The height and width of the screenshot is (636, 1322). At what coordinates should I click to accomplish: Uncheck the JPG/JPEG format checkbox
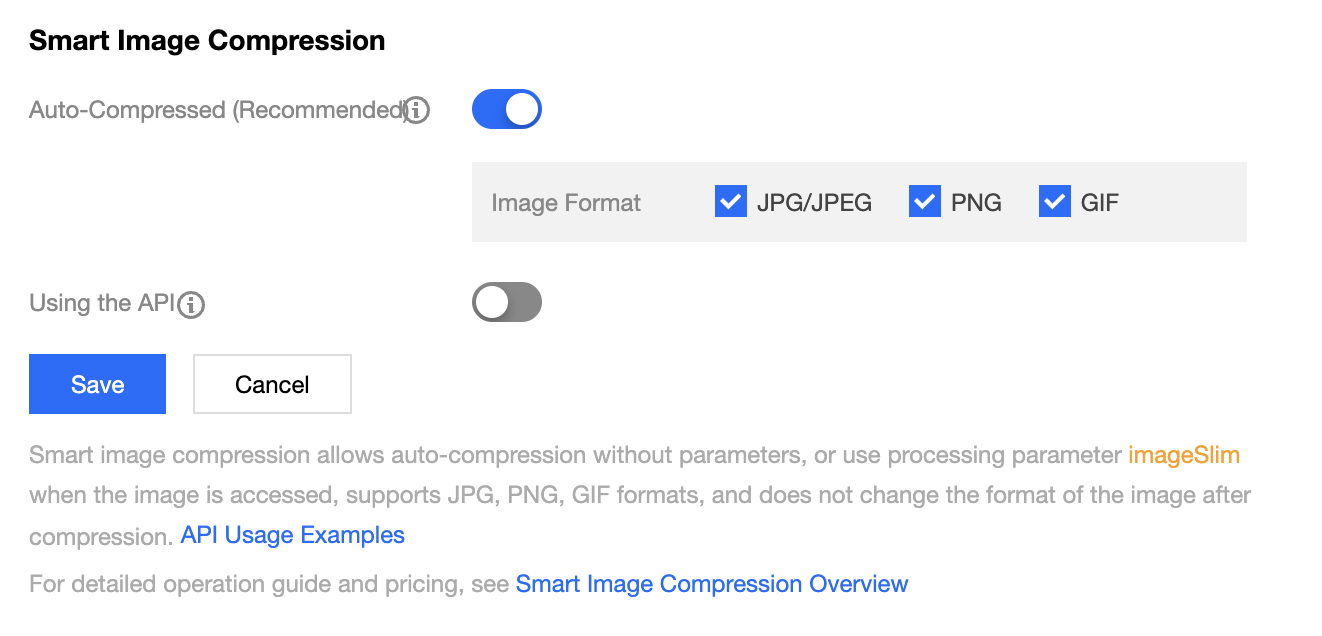click(x=731, y=202)
